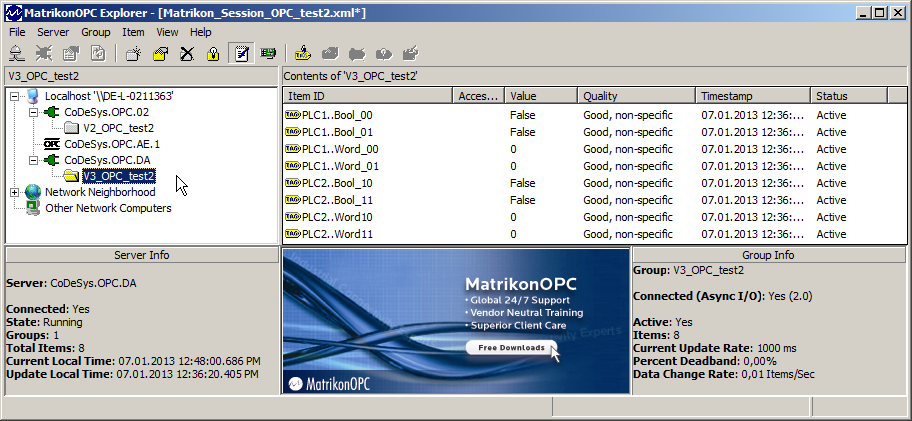The width and height of the screenshot is (912, 421).
Task: Open the Help menu
Action: coord(201,32)
